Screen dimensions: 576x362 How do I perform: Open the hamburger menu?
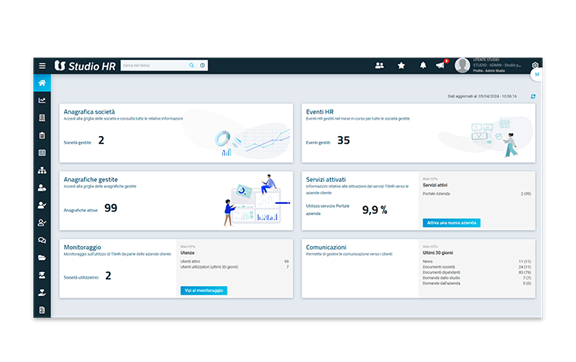pyautogui.click(x=42, y=66)
